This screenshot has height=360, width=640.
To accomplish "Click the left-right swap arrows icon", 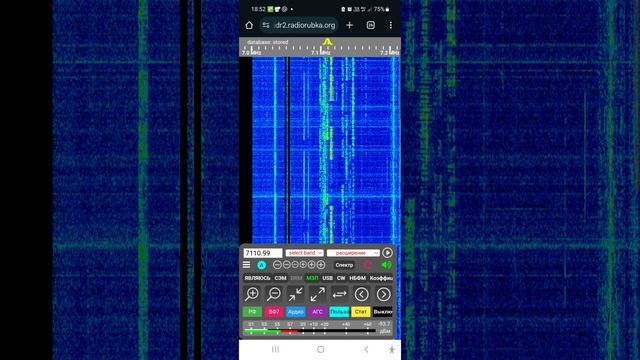I will pyautogui.click(x=340, y=294).
